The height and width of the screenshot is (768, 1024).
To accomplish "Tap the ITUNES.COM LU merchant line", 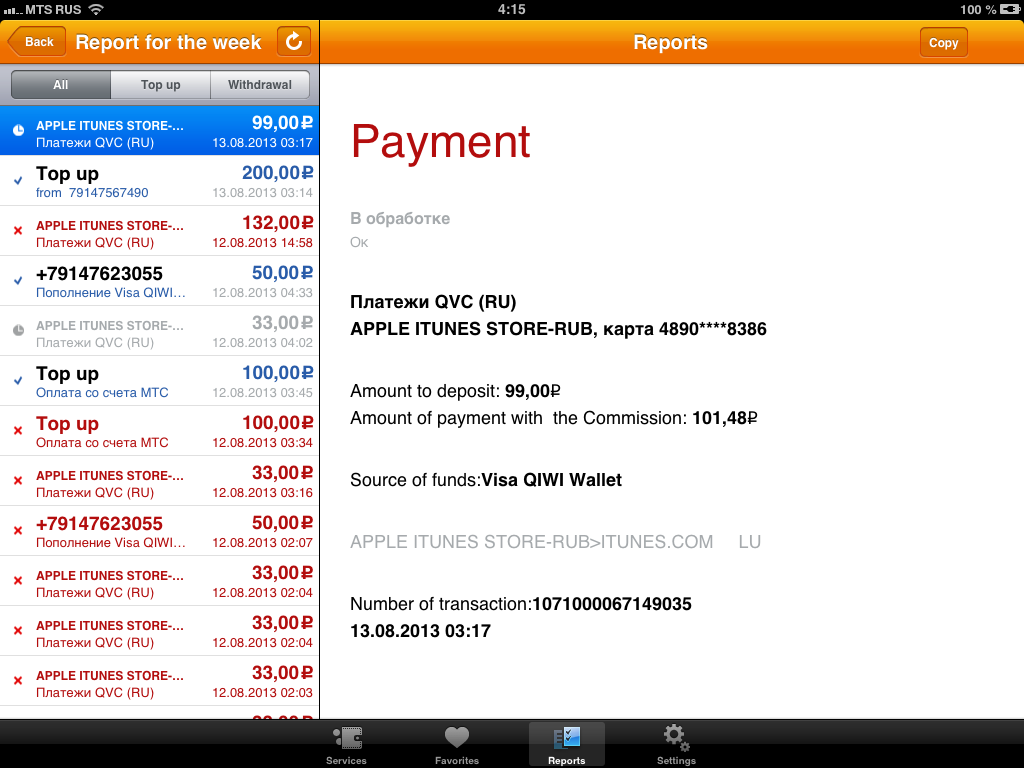I will (556, 542).
